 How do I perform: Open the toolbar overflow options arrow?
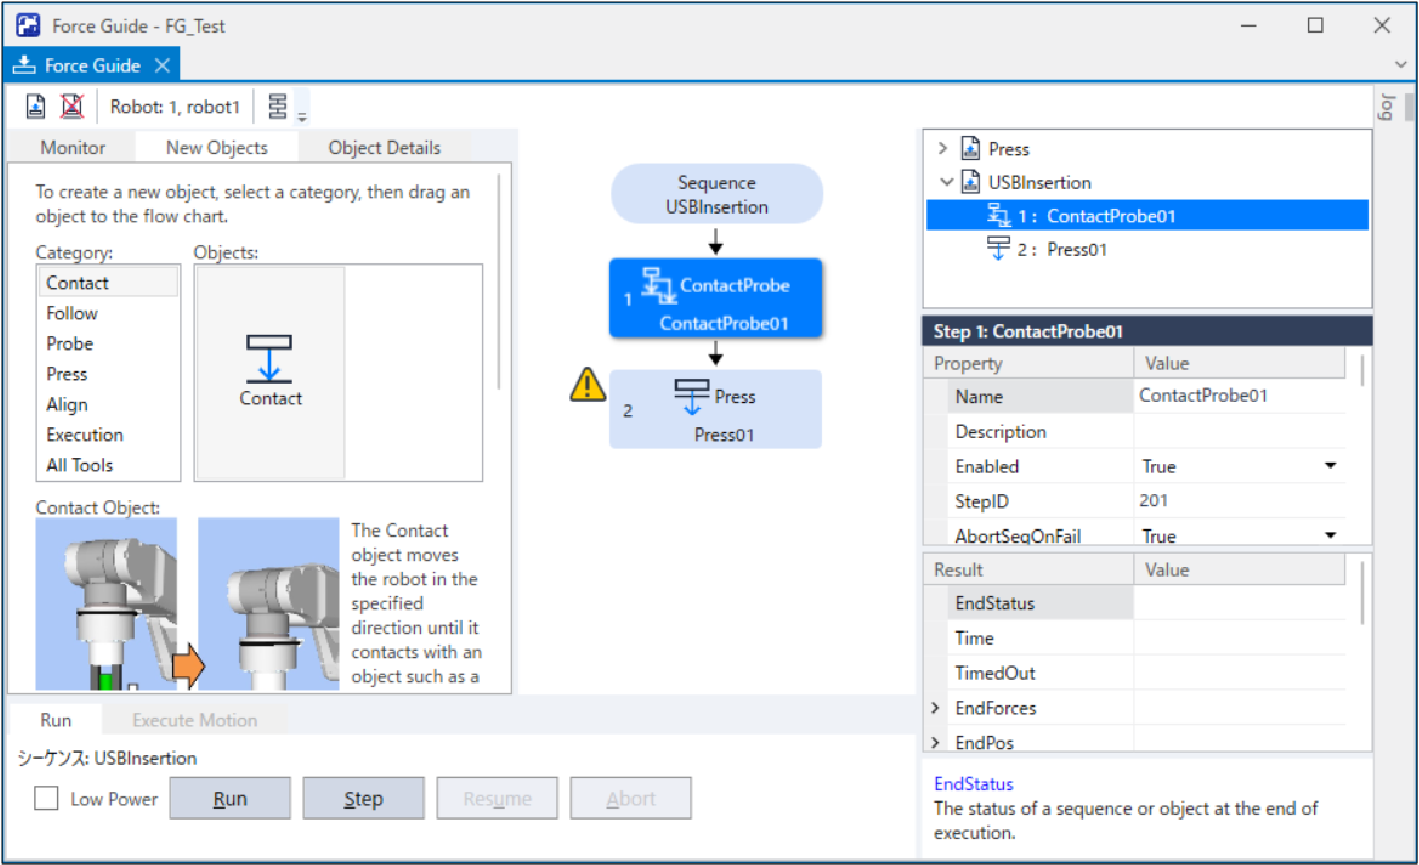pos(302,116)
